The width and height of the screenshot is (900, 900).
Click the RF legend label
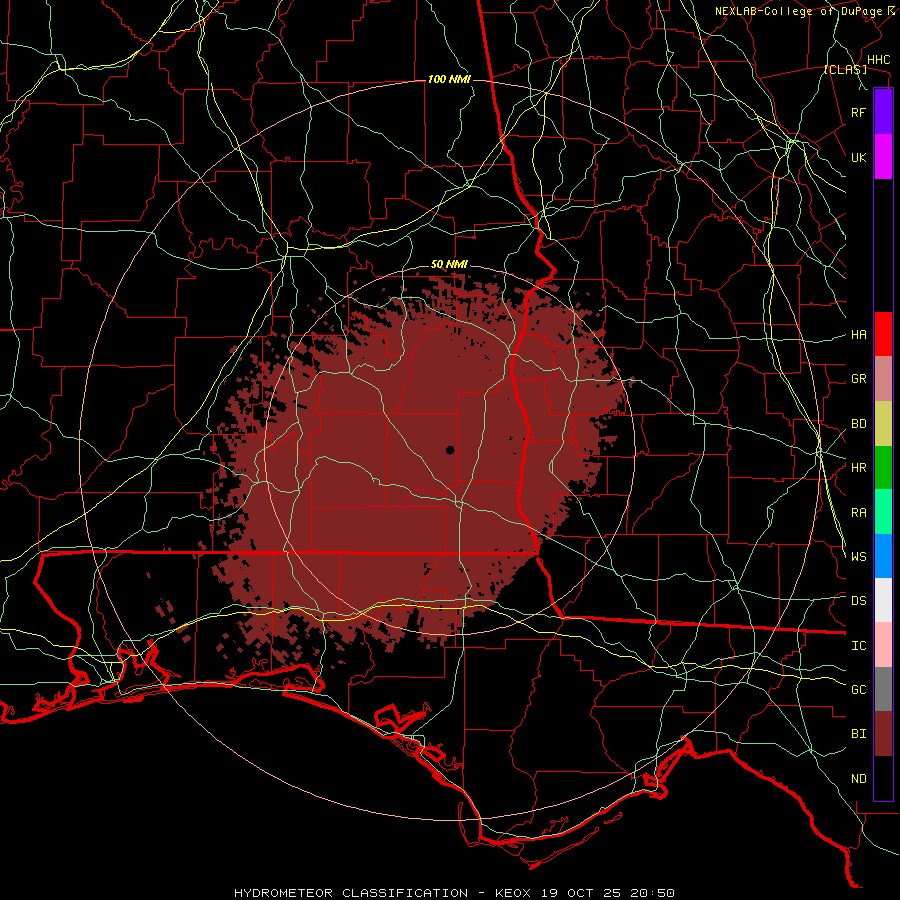click(x=859, y=112)
